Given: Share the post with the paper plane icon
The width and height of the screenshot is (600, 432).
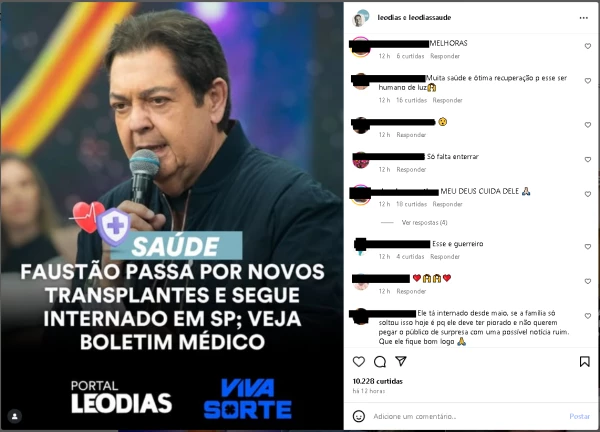Looking at the screenshot, I should point(401,361).
